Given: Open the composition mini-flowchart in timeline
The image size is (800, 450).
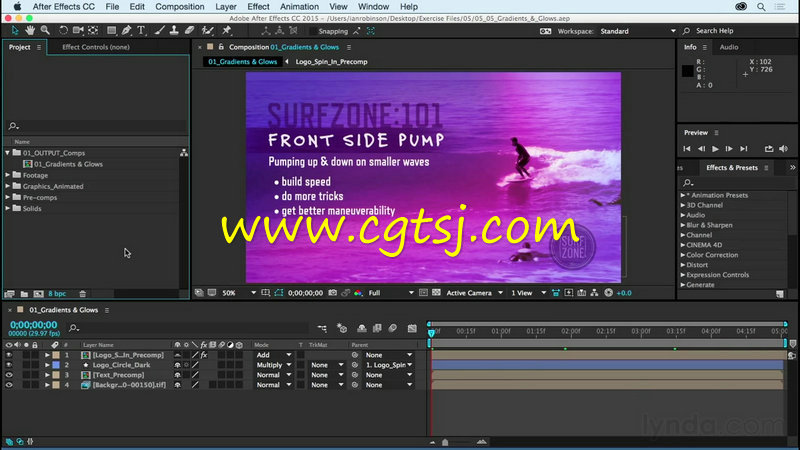Looking at the screenshot, I should pyautogui.click(x=322, y=329).
